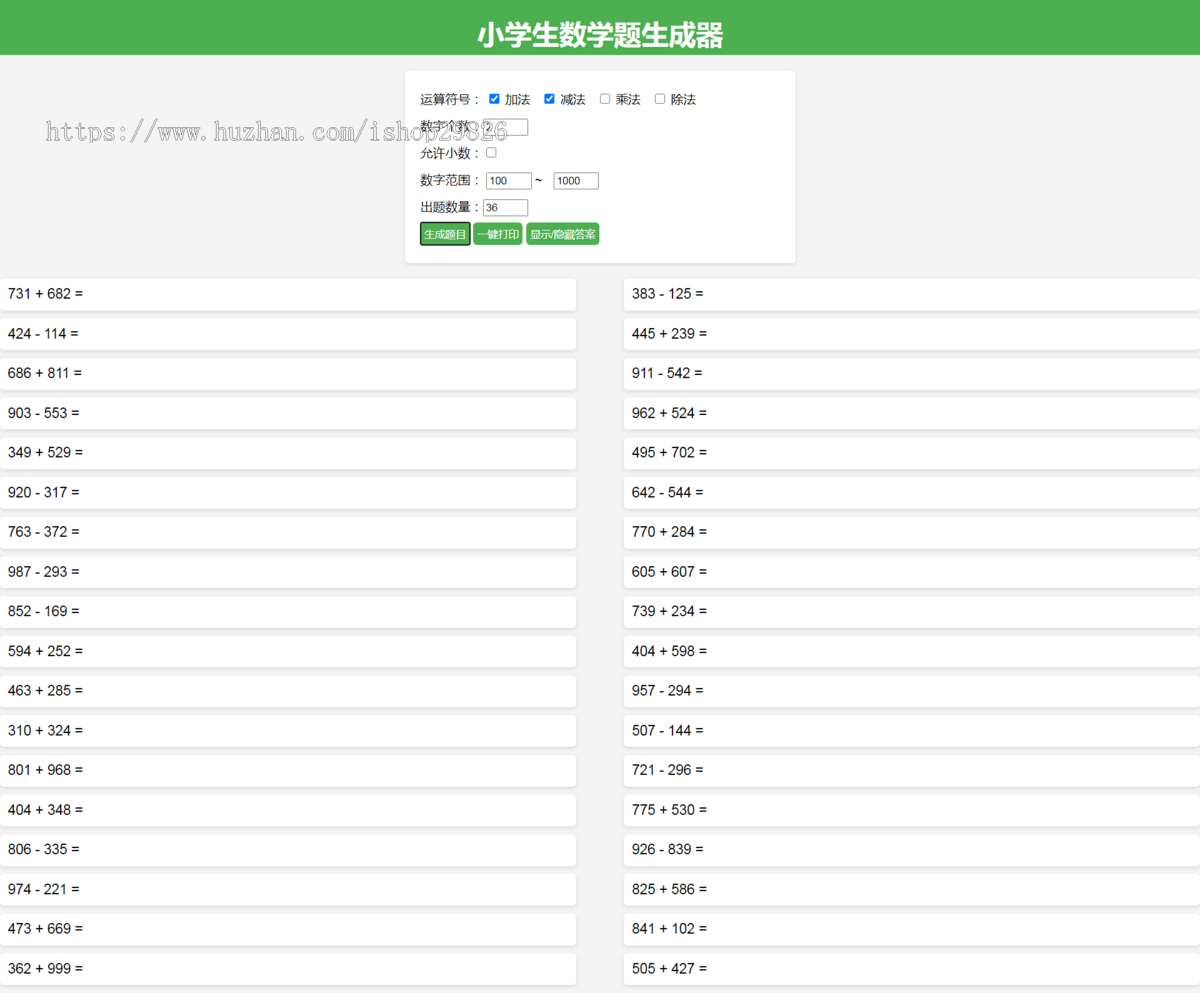1200x993 pixels.
Task: Click the 一键打印 button
Action: [498, 234]
